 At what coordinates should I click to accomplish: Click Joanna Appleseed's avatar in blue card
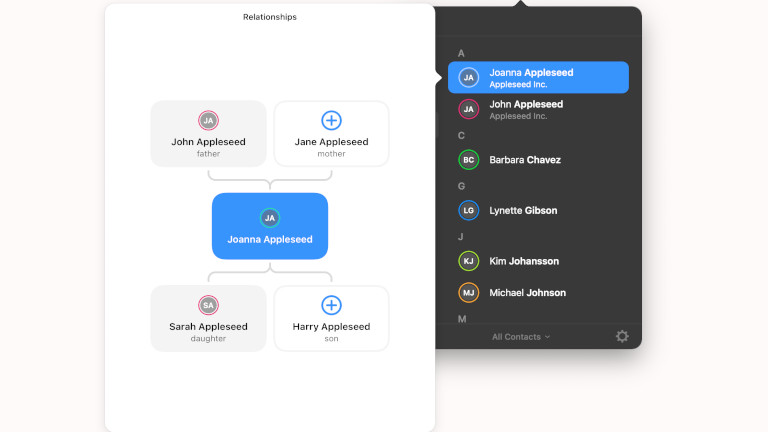pyautogui.click(x=270, y=218)
